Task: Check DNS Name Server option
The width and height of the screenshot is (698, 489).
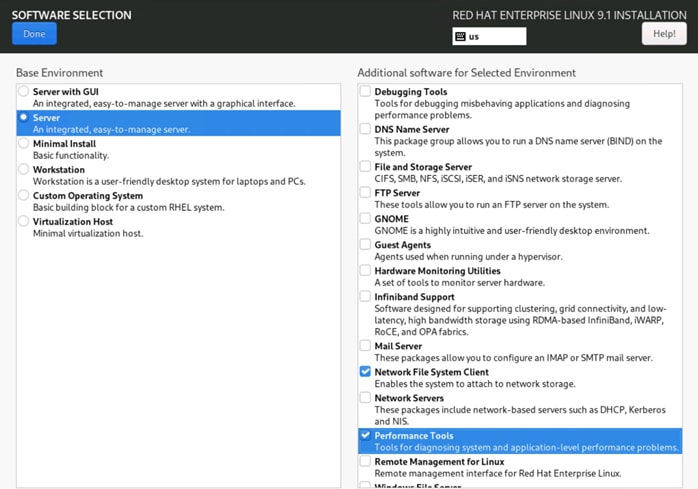Action: pyautogui.click(x=365, y=129)
